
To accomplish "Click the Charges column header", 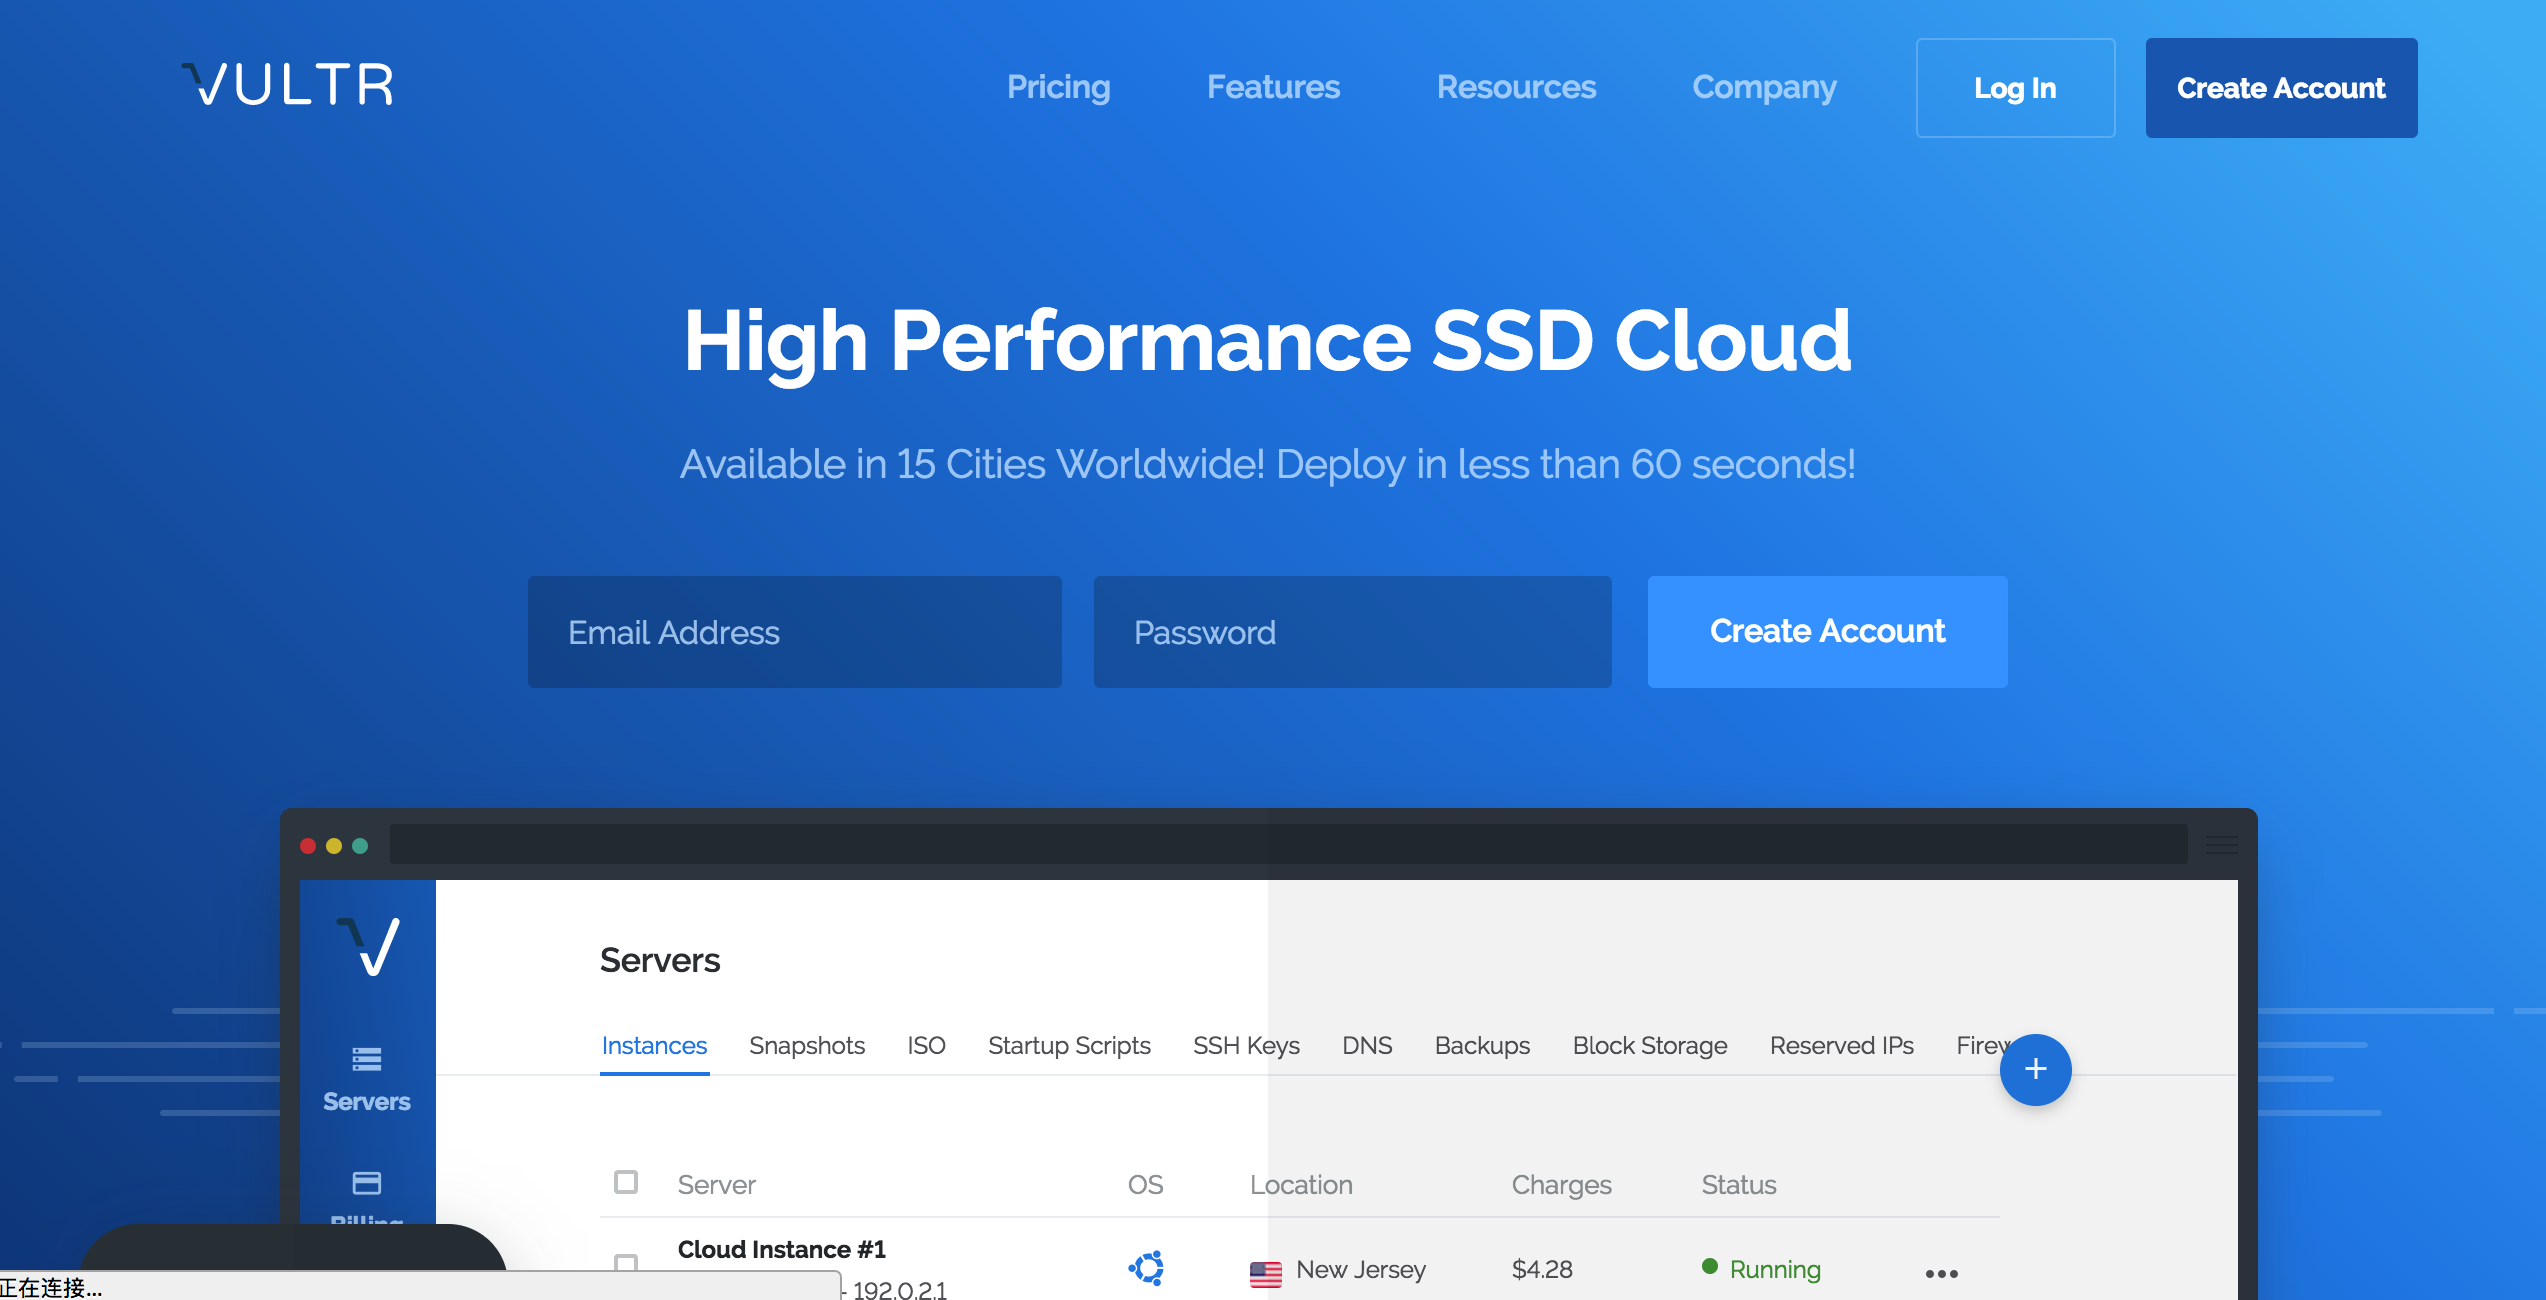I will click(1561, 1185).
